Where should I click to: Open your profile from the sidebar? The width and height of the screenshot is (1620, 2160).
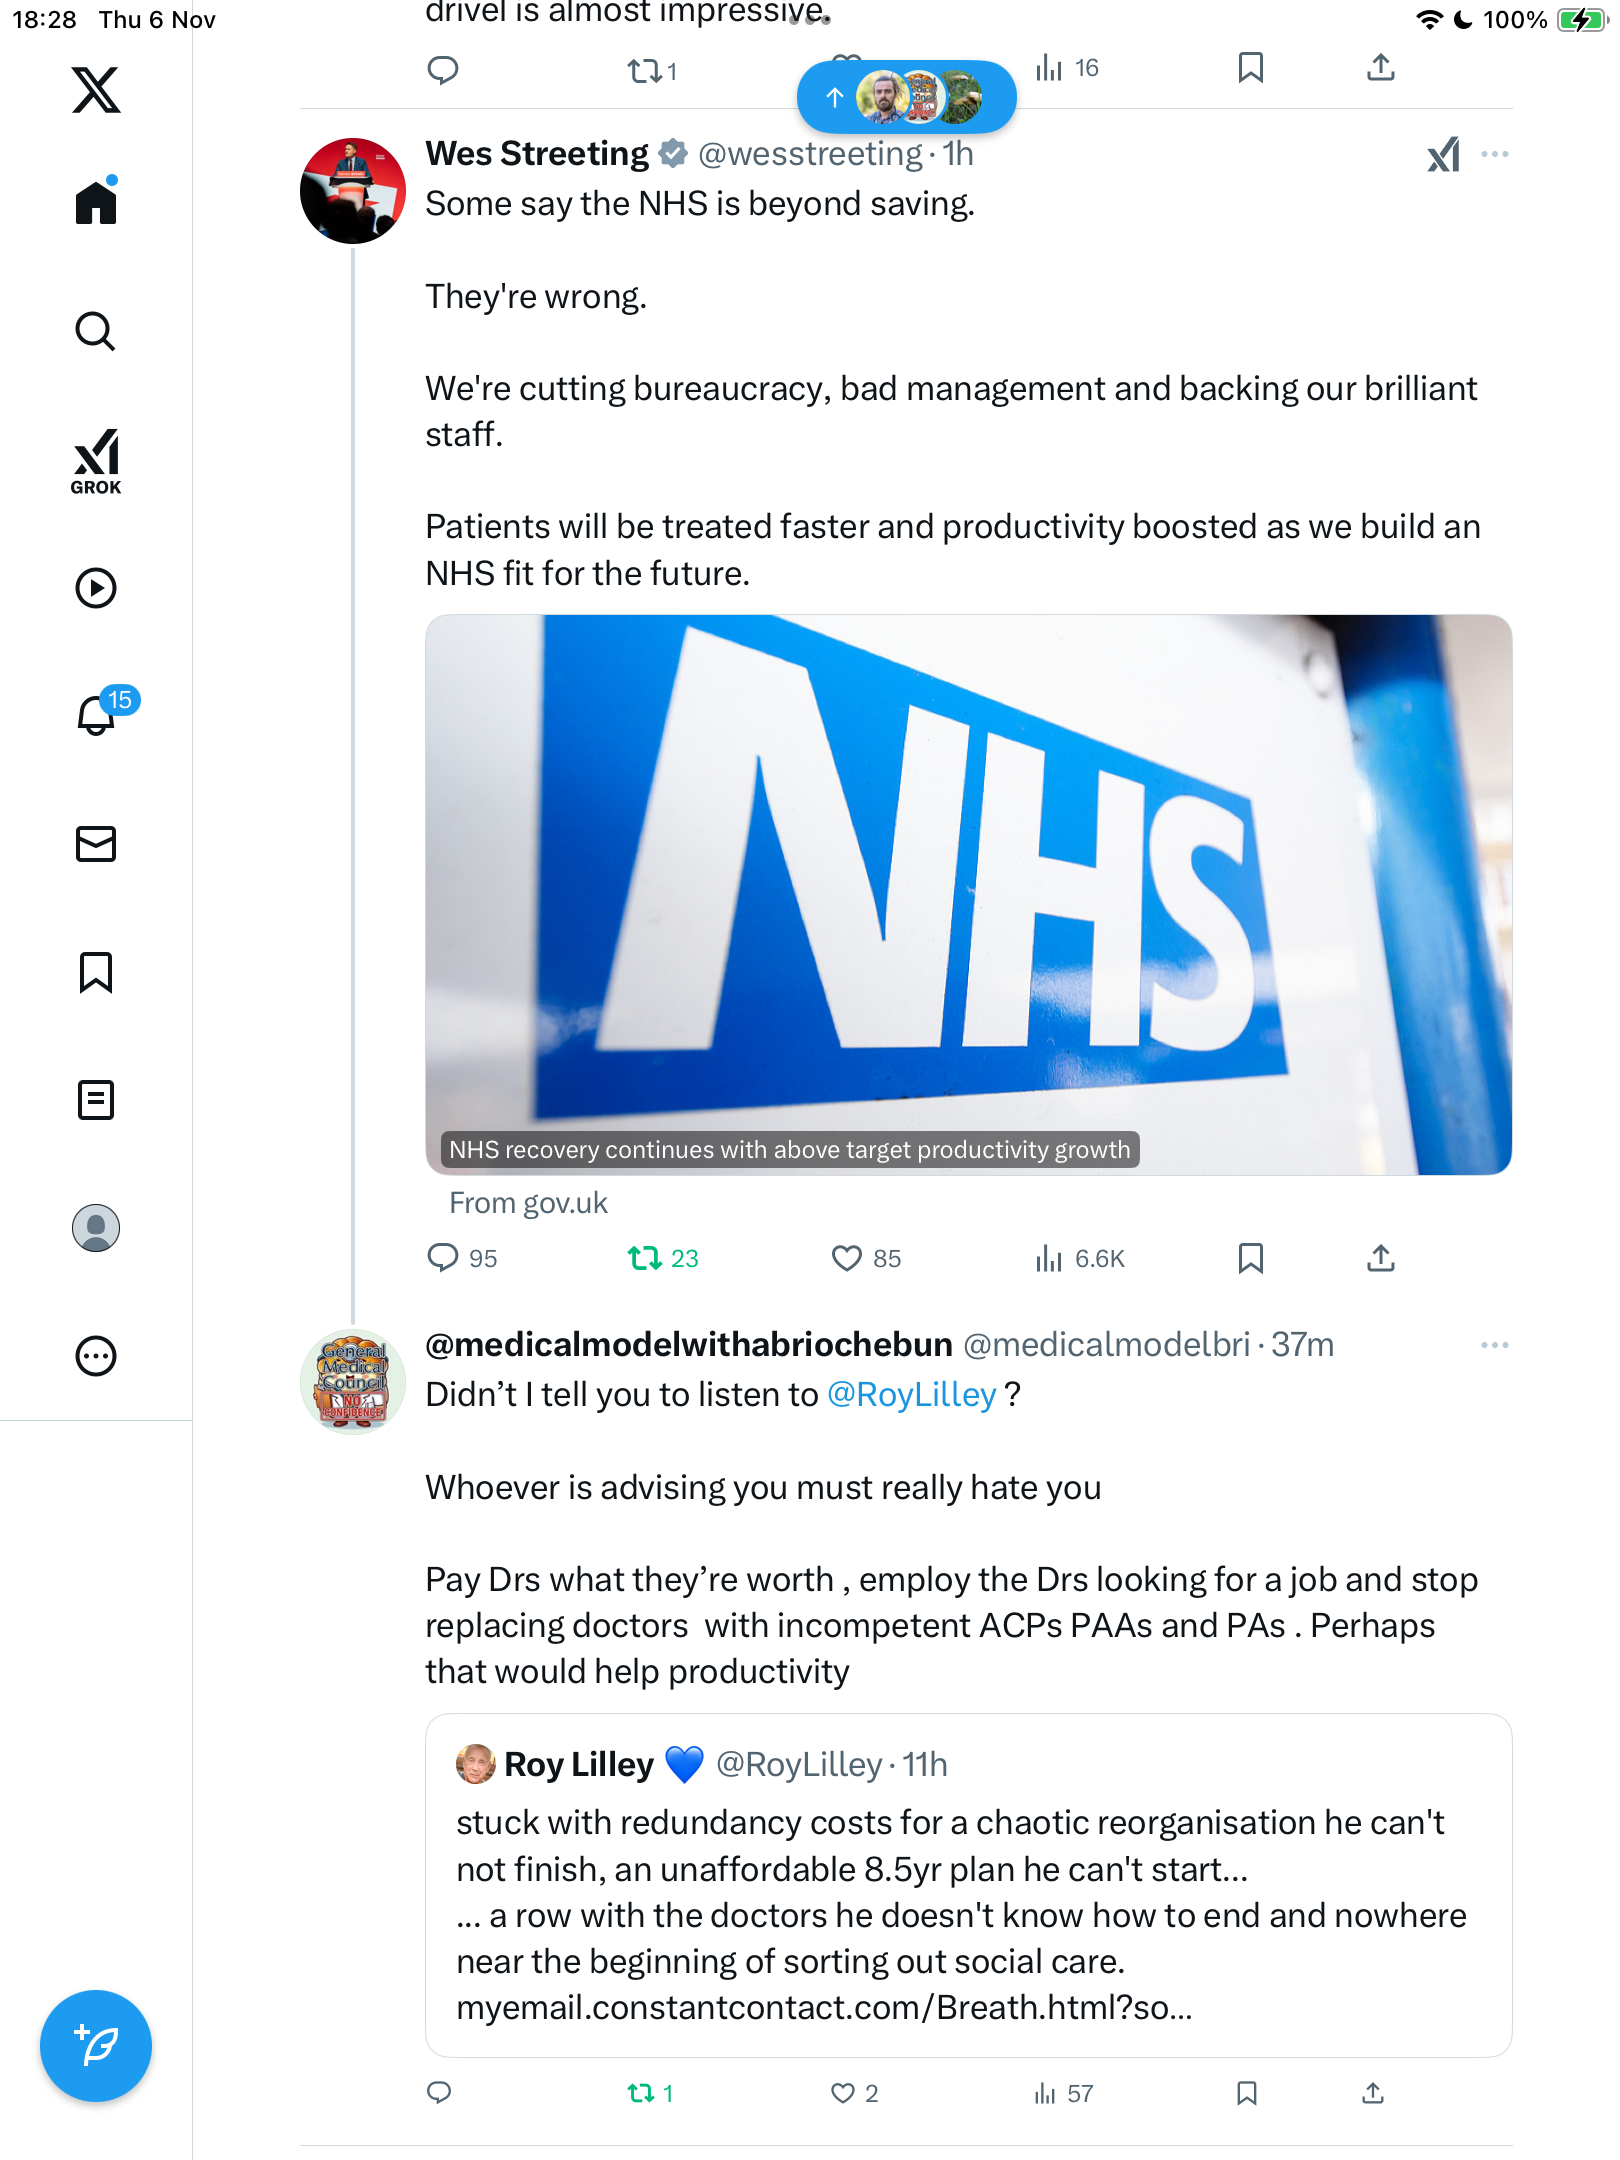96,1228
